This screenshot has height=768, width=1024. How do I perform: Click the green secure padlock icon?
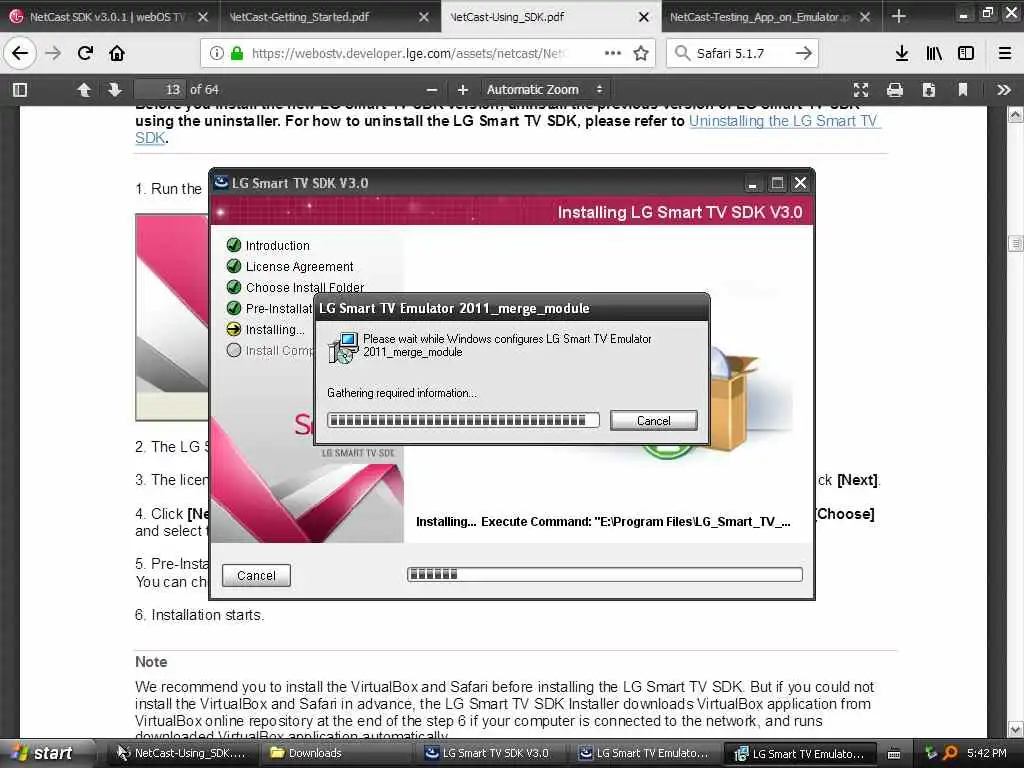(x=236, y=54)
